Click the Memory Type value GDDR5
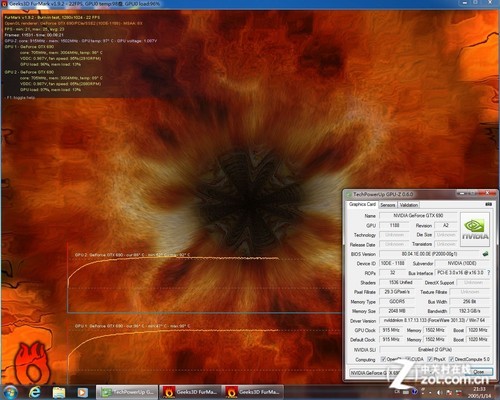 click(397, 301)
